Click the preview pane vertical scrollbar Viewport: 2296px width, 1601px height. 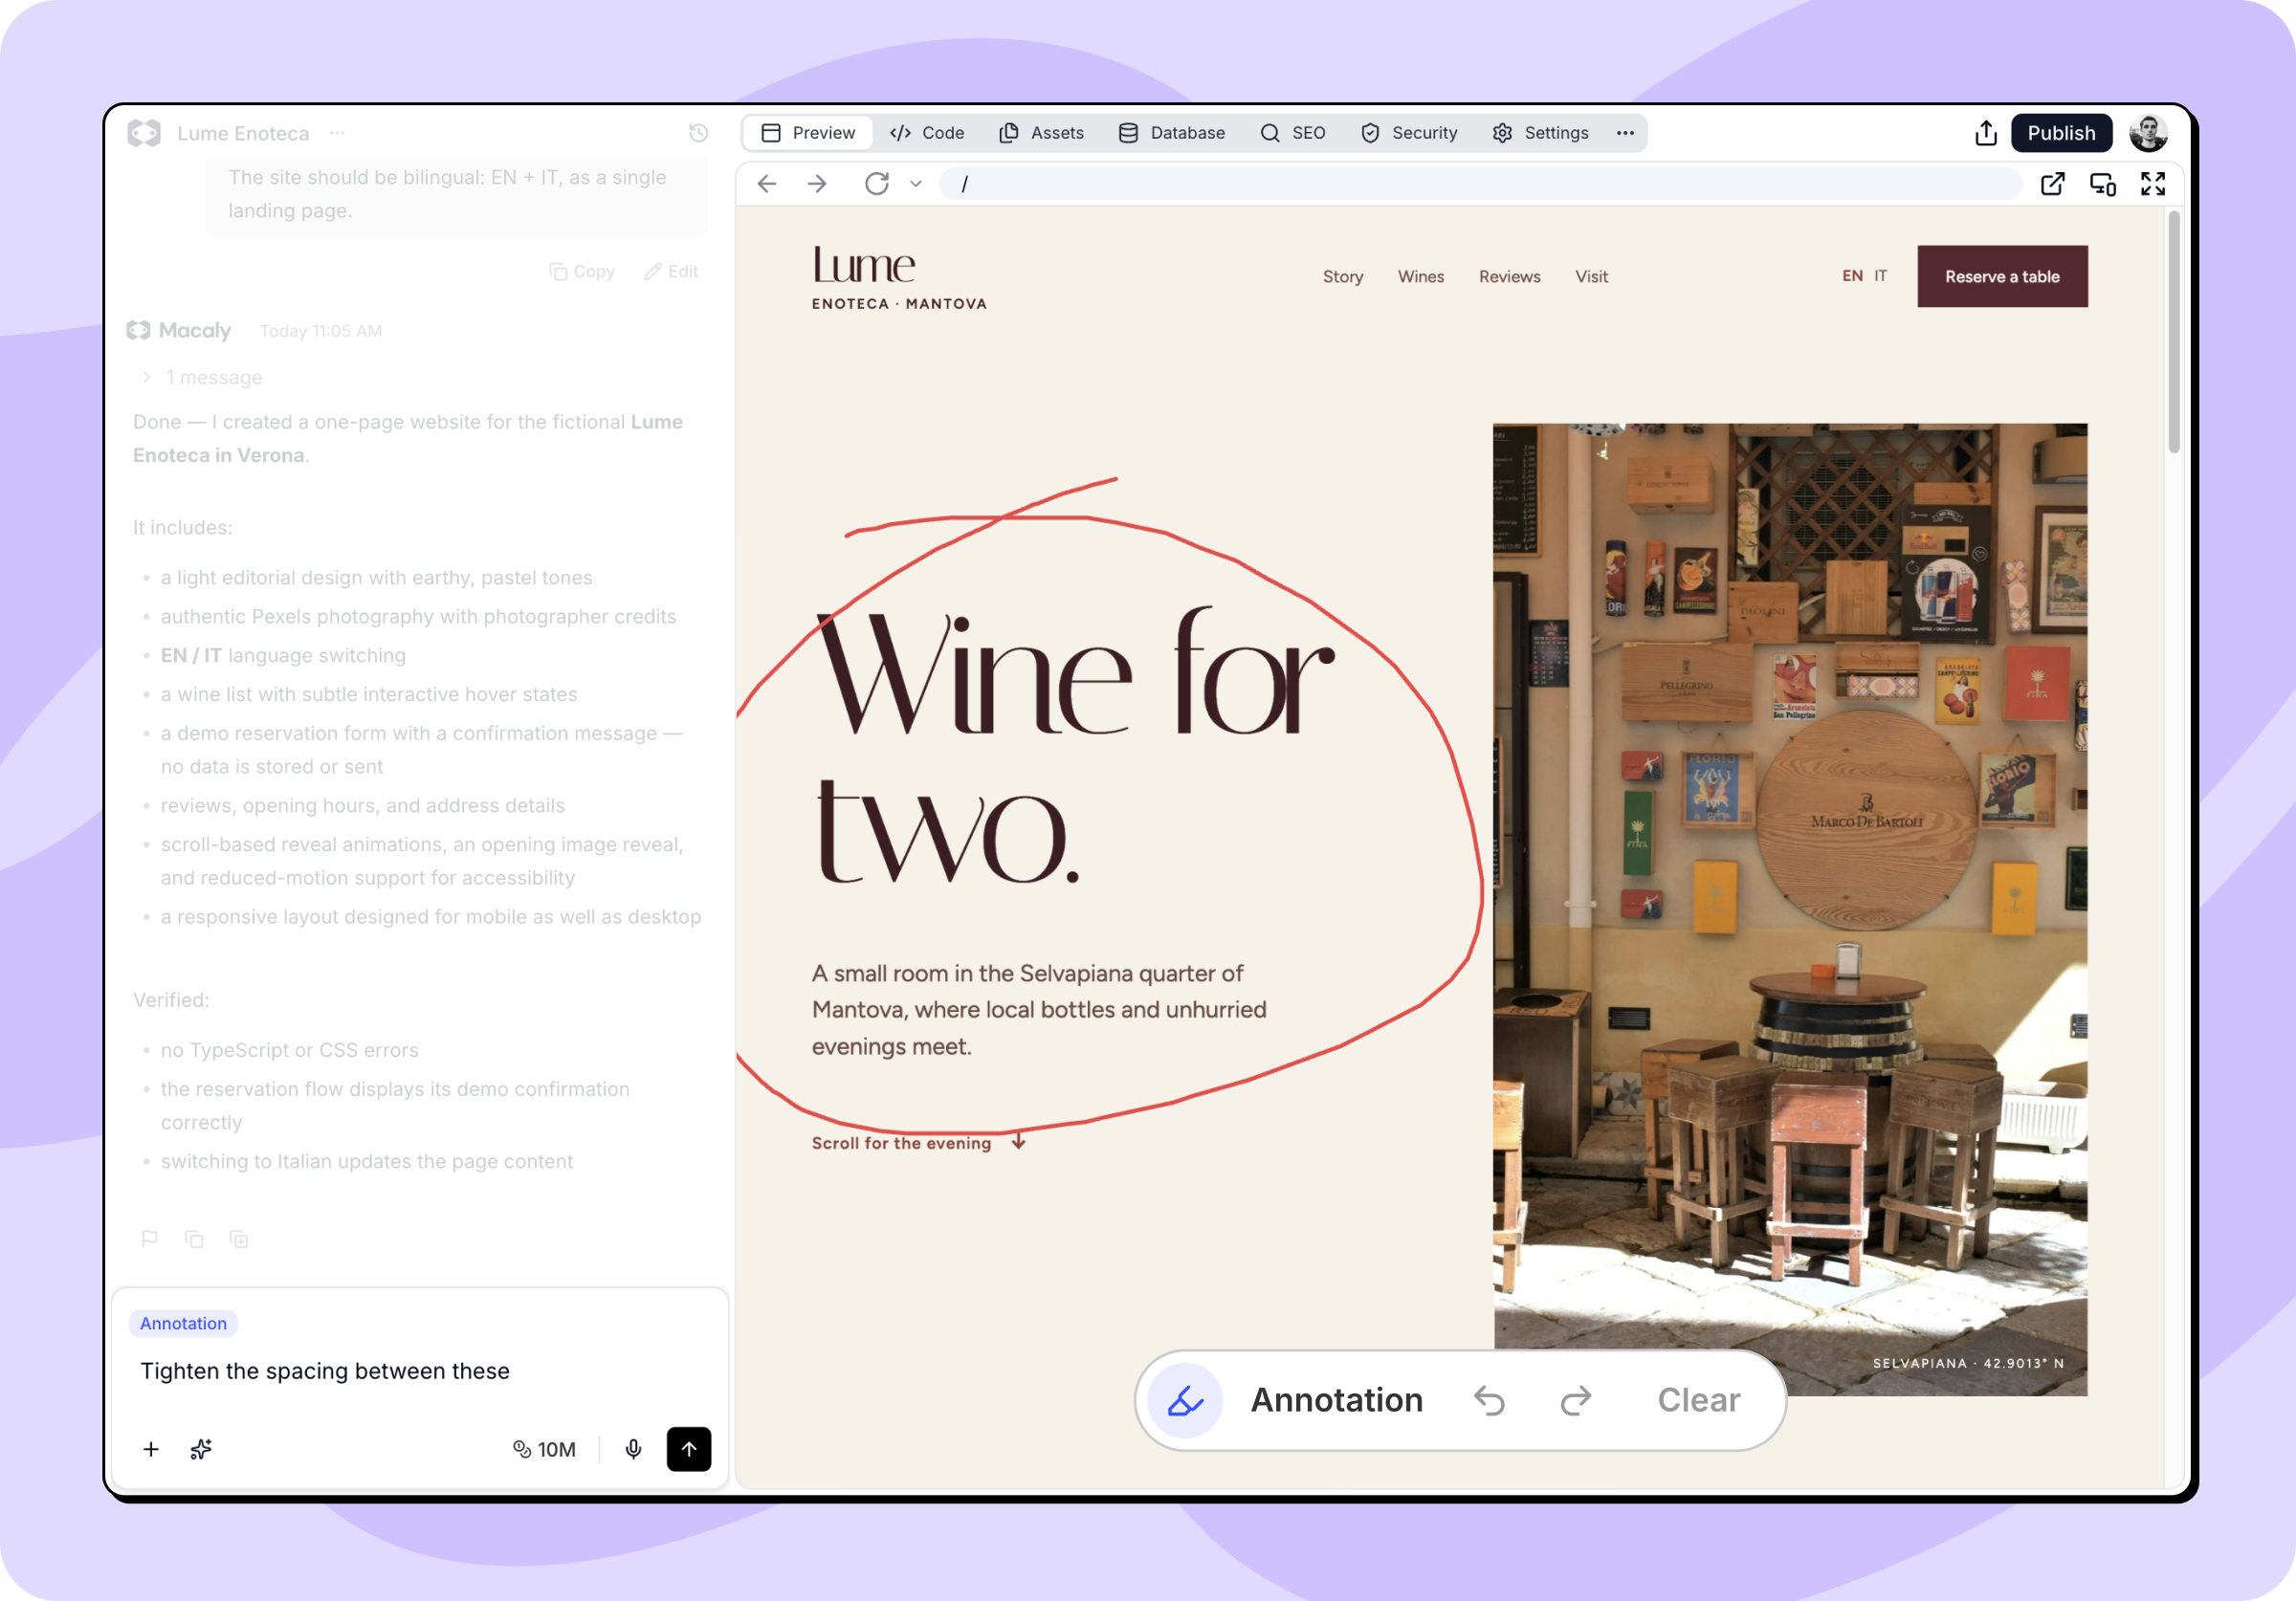2173,334
